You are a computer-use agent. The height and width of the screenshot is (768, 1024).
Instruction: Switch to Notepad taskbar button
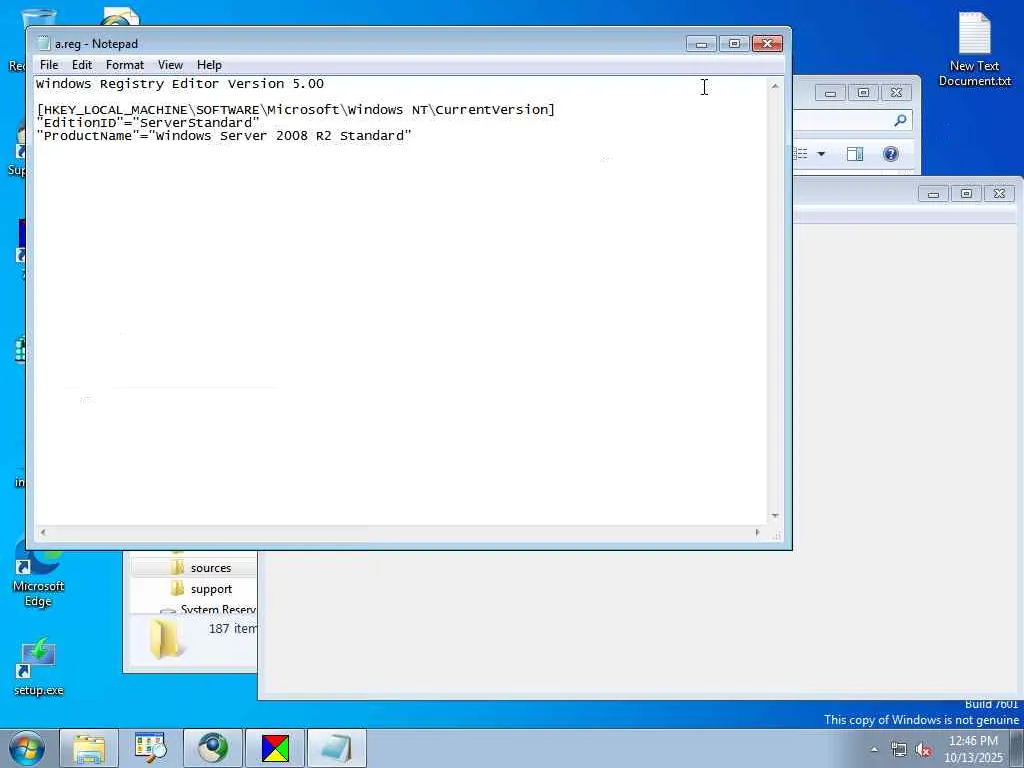(x=336, y=748)
